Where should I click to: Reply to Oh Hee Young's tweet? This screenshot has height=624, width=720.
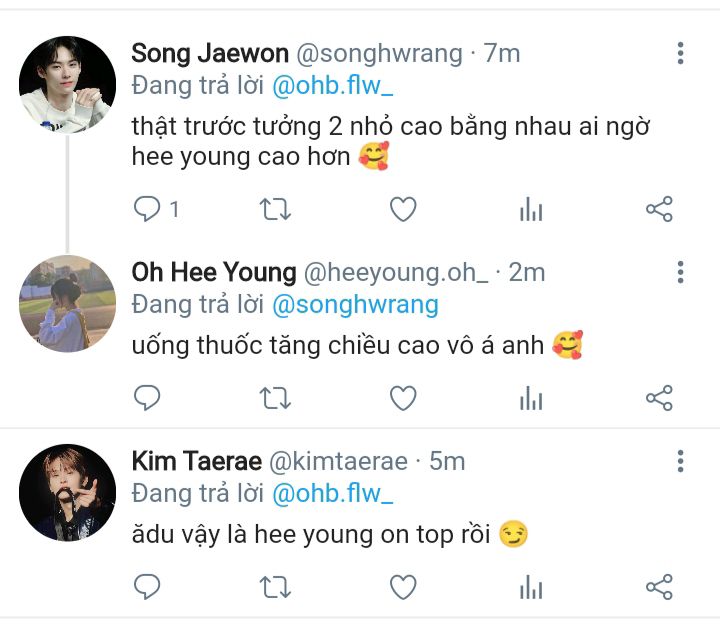(148, 398)
